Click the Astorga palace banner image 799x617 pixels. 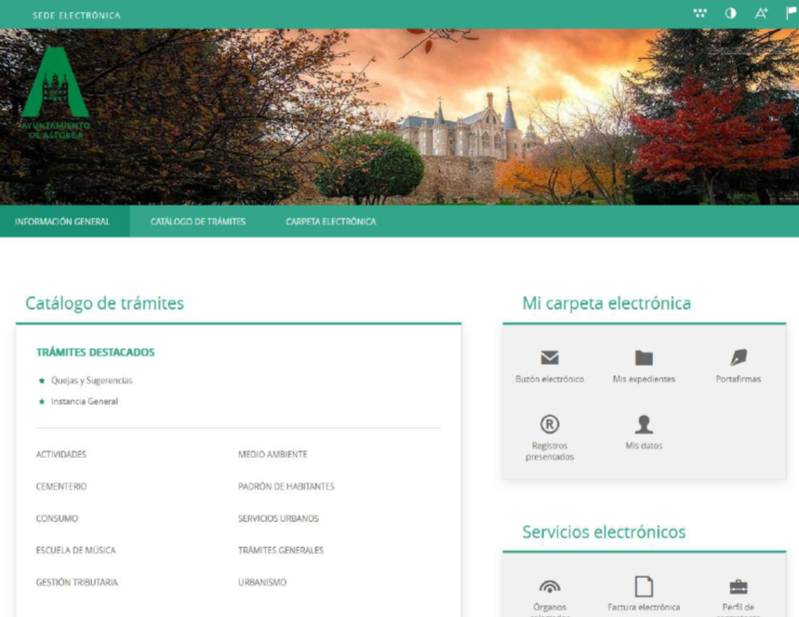pyautogui.click(x=400, y=117)
